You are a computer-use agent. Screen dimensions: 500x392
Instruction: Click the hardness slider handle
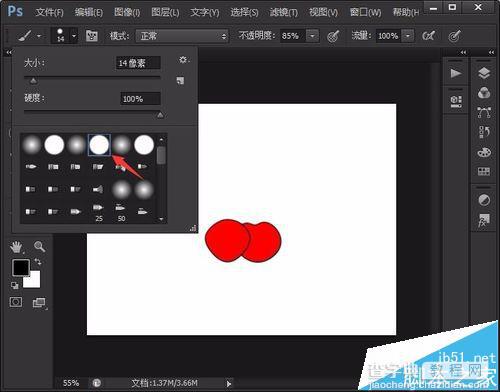(x=160, y=115)
